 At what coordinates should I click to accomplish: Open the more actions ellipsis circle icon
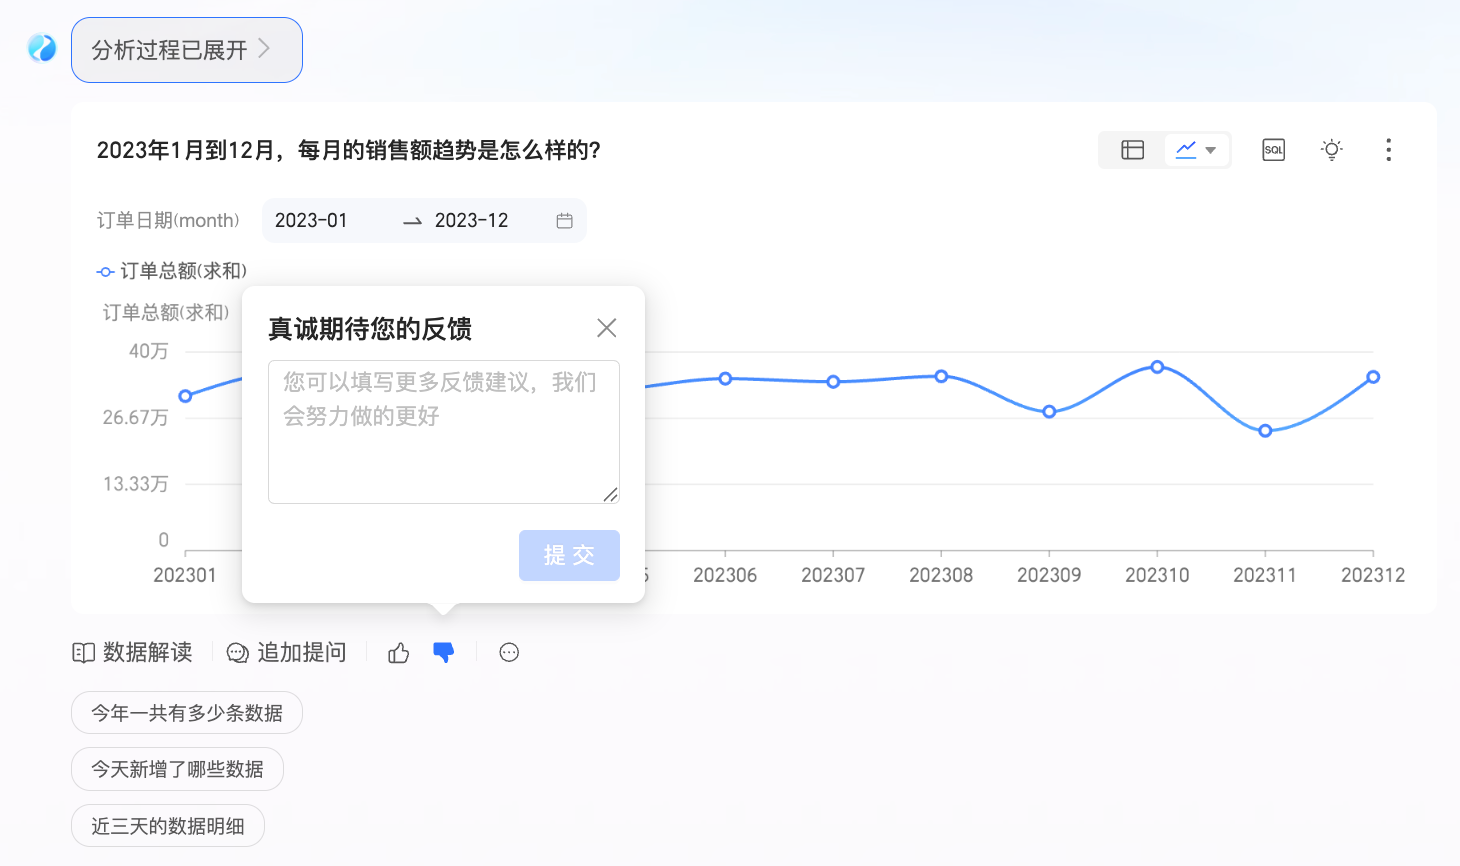click(509, 653)
